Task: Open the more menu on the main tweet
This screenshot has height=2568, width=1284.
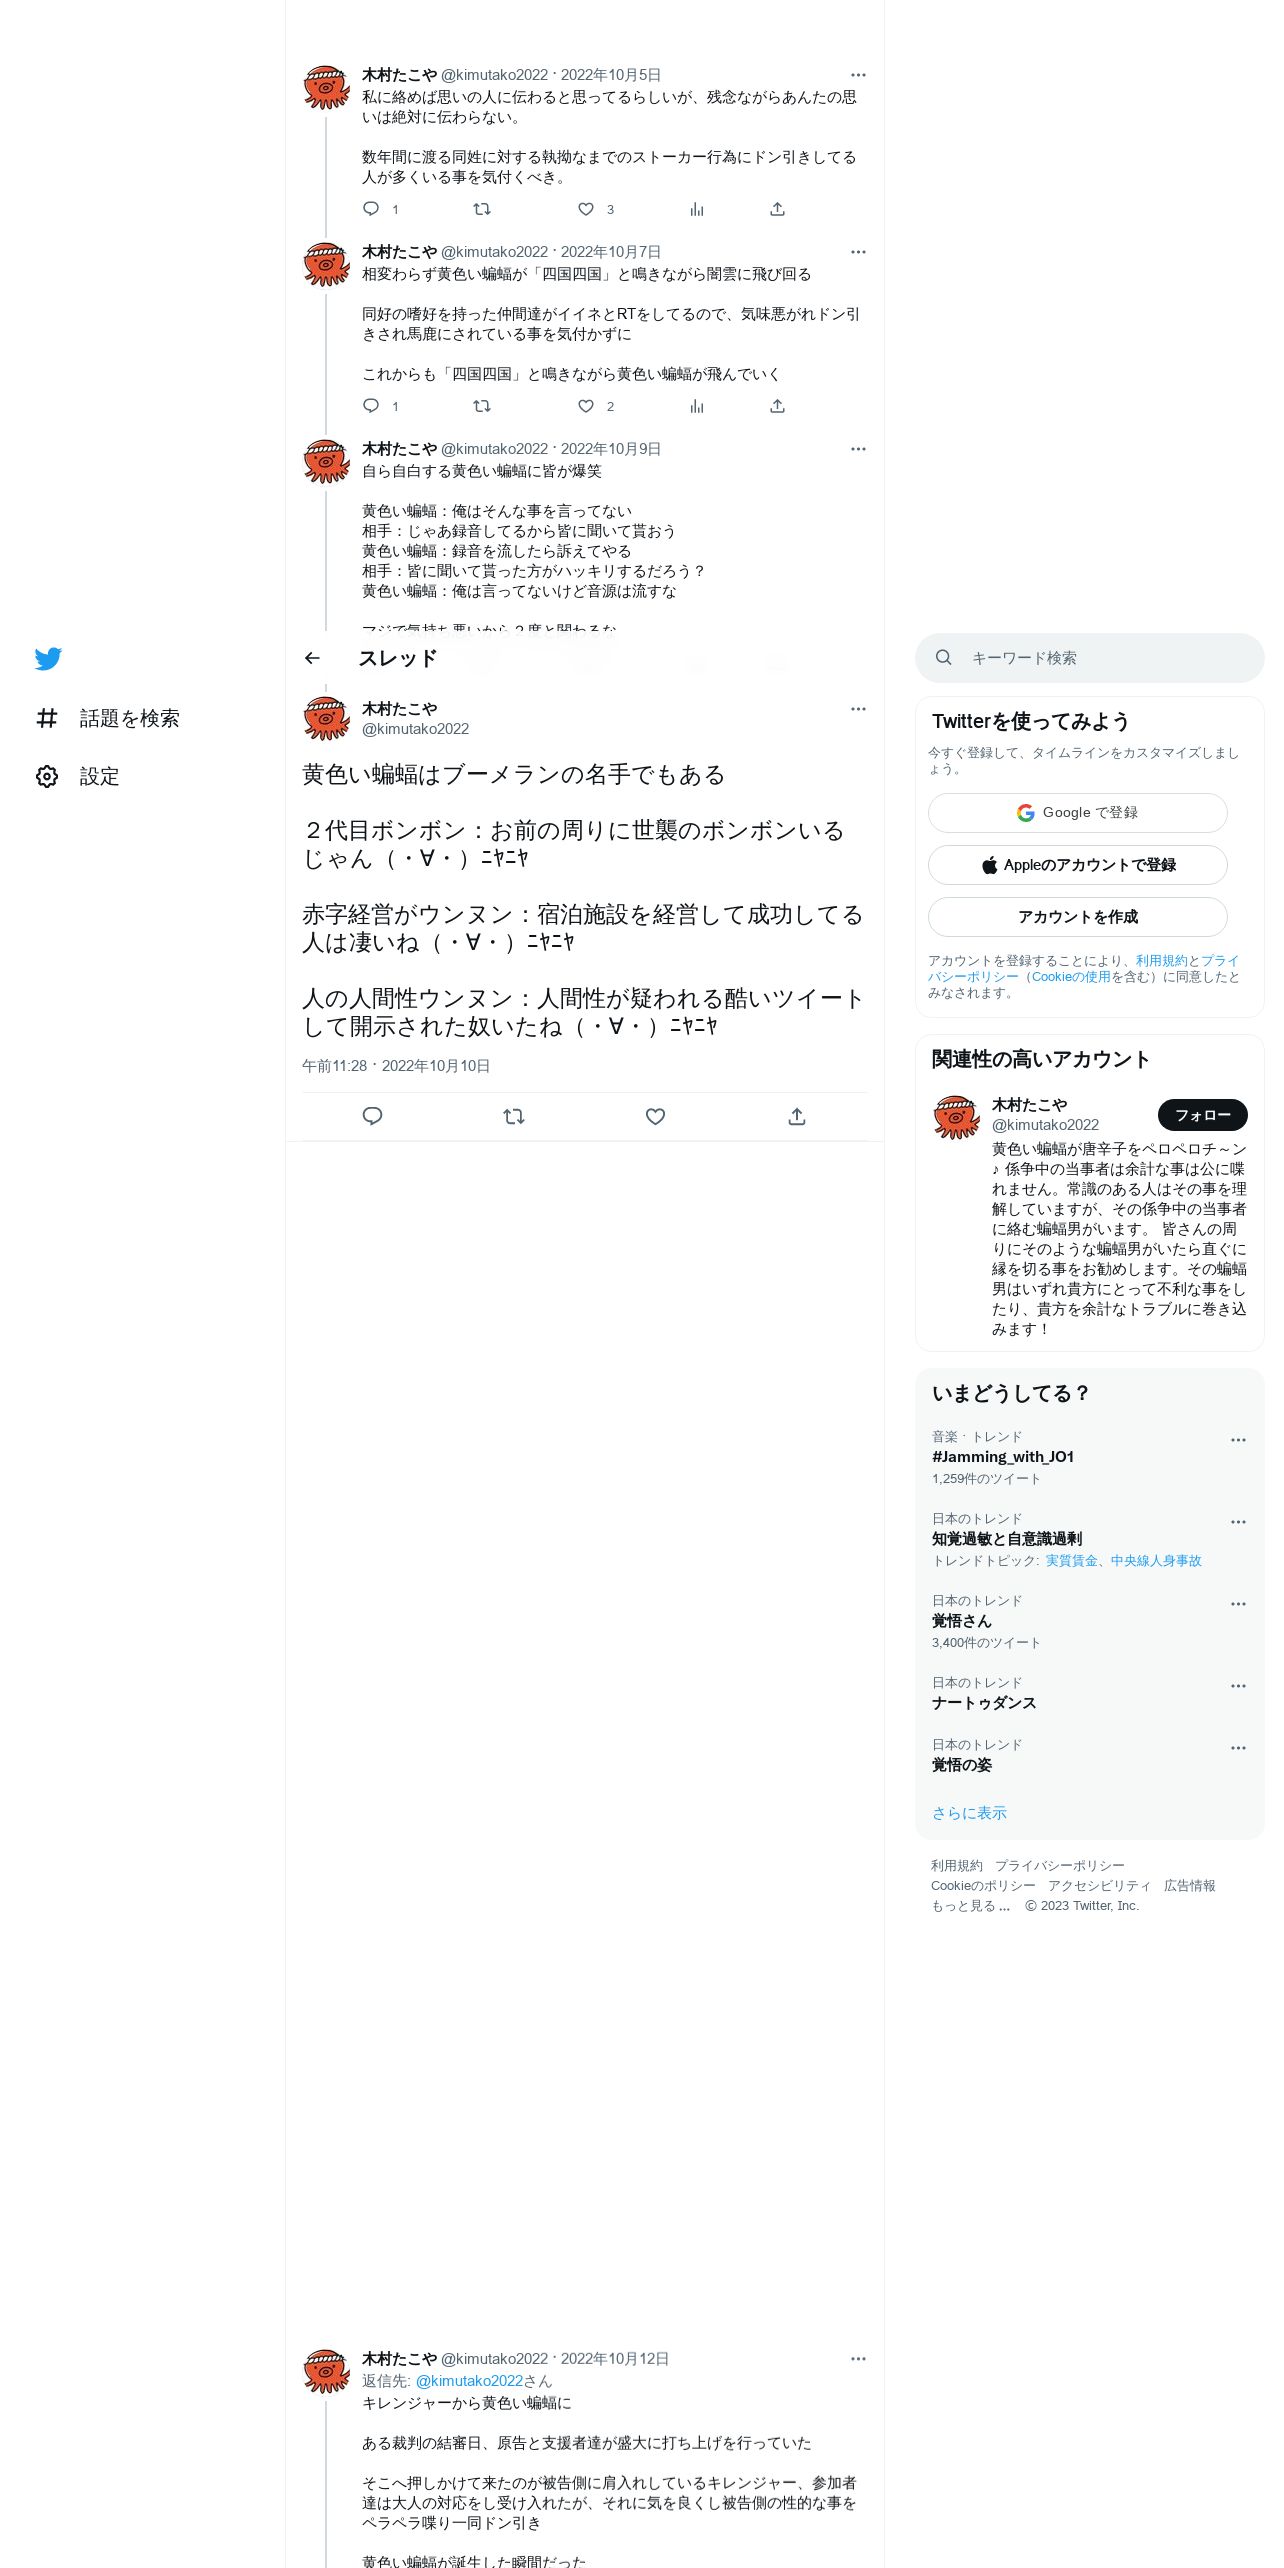Action: click(858, 709)
